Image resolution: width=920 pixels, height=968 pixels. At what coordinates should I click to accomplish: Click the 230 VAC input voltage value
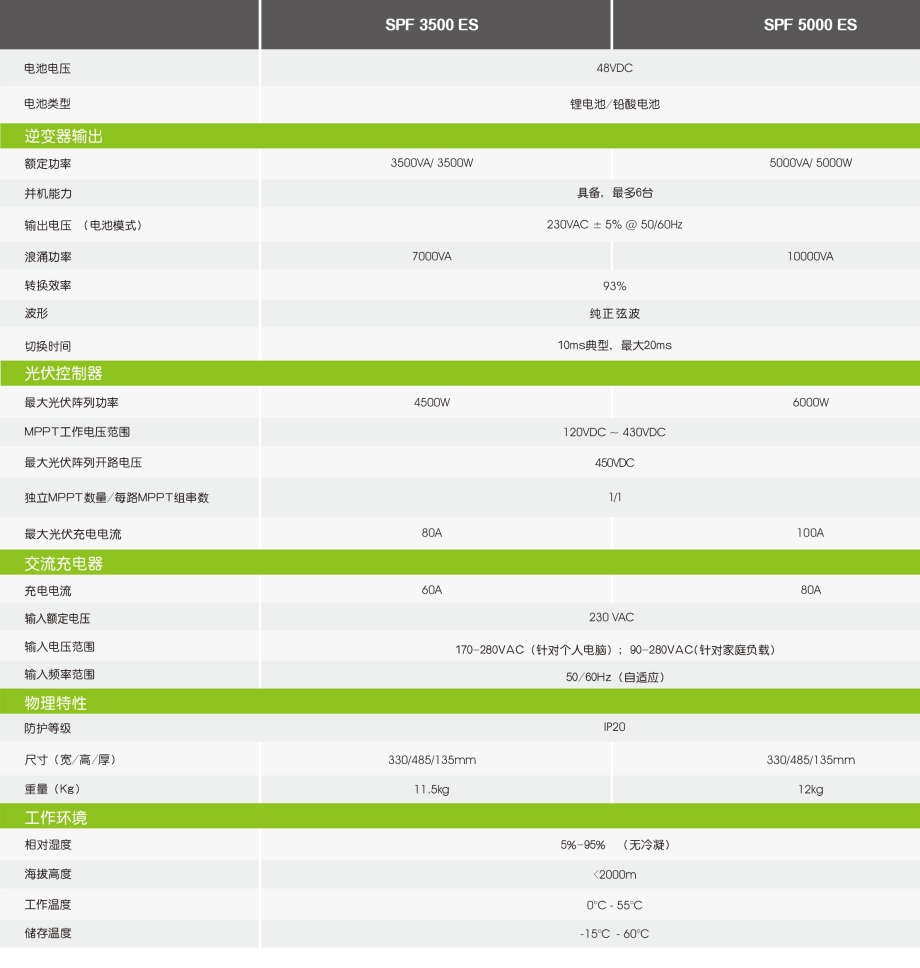pyautogui.click(x=611, y=617)
